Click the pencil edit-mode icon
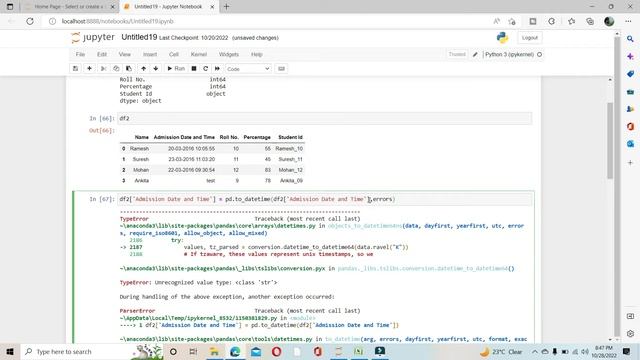The height and width of the screenshot is (360, 640). click(475, 54)
